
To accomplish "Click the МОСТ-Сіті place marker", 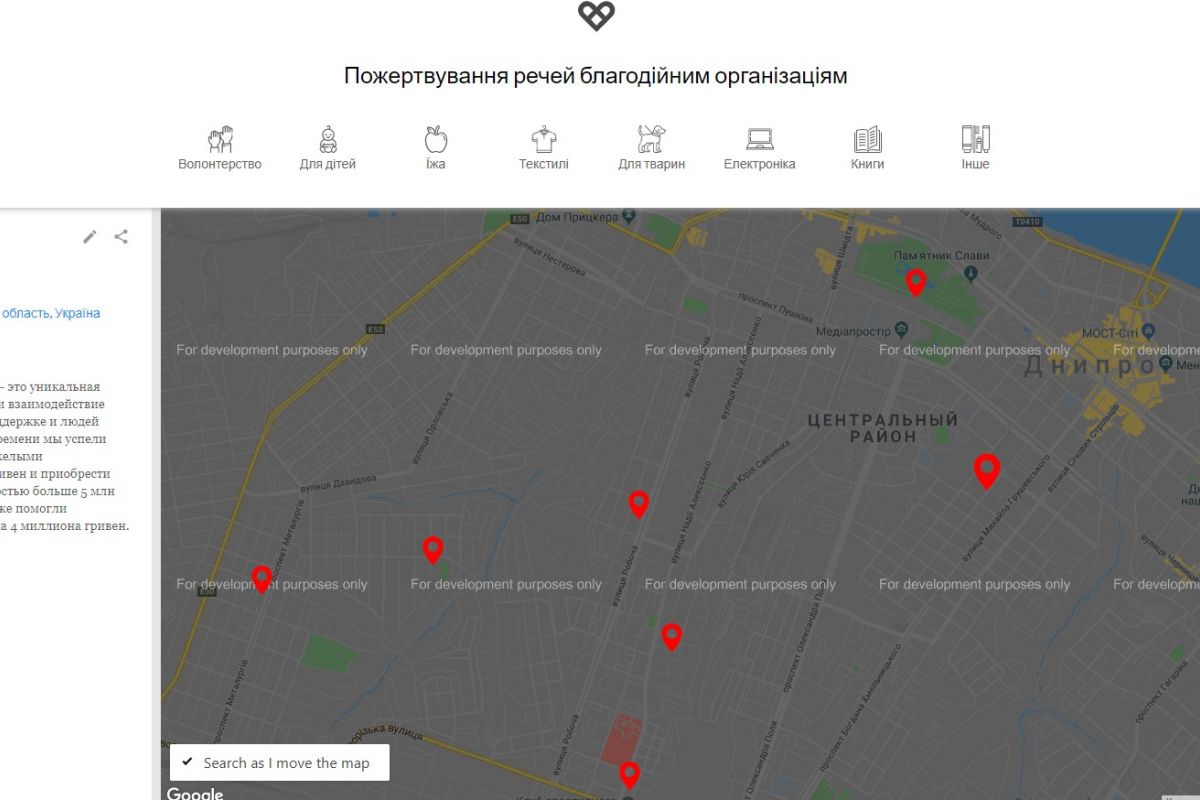I will click(1148, 330).
